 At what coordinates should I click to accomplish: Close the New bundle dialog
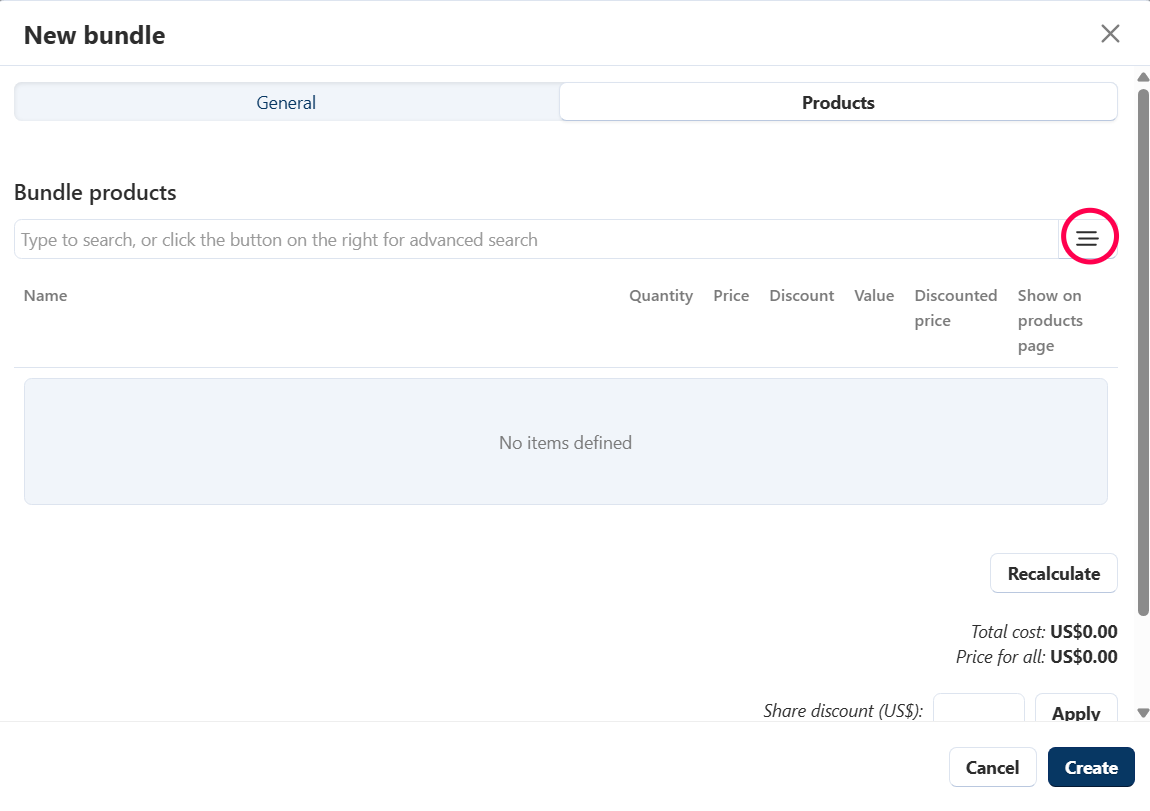click(x=1110, y=34)
